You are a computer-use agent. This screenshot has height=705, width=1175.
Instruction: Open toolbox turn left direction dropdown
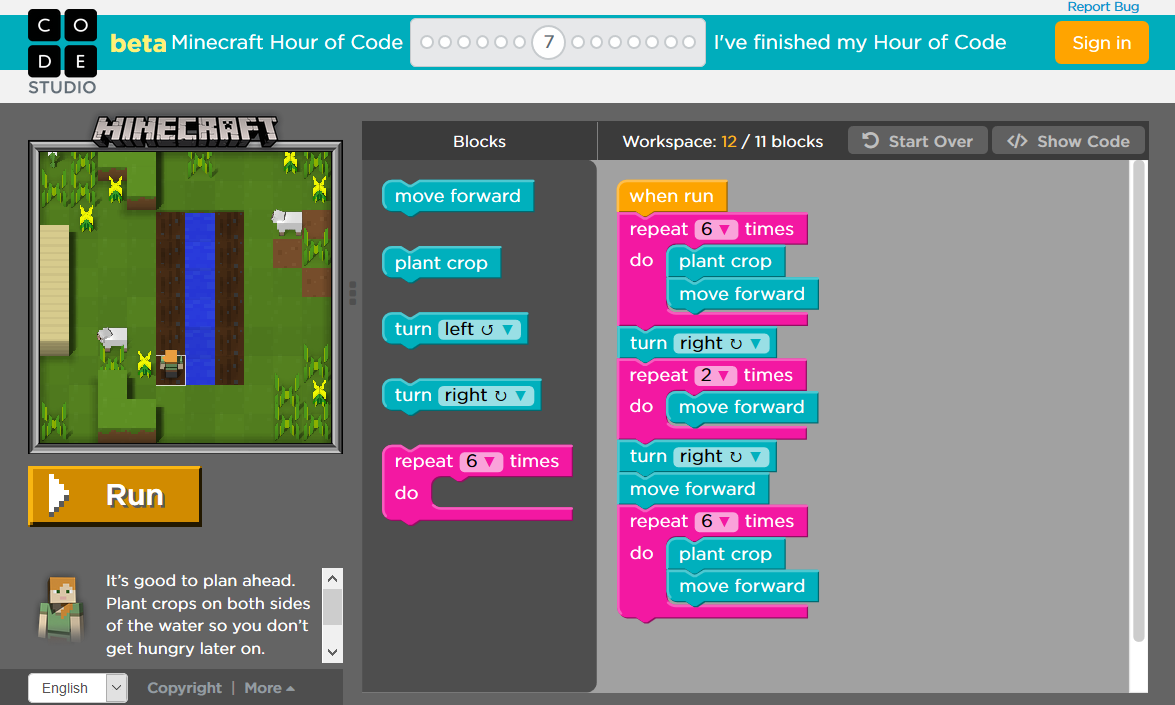480,330
